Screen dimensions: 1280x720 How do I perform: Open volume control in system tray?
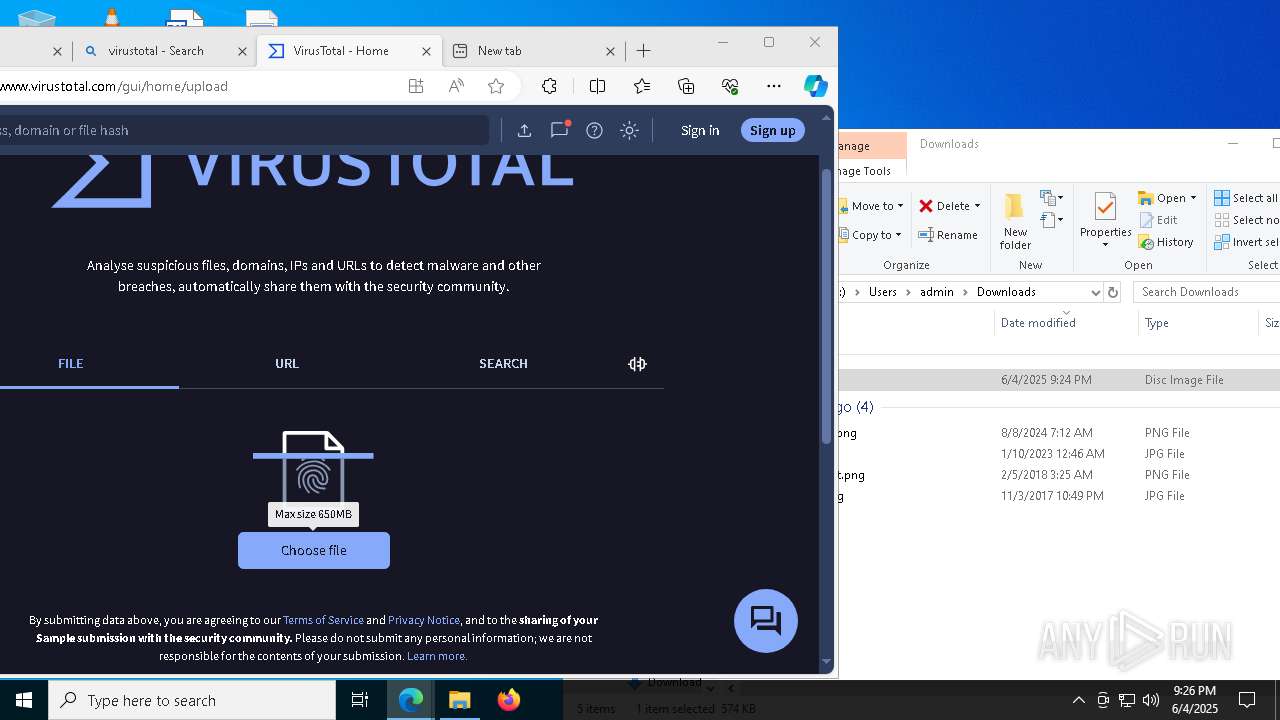[x=1151, y=700]
